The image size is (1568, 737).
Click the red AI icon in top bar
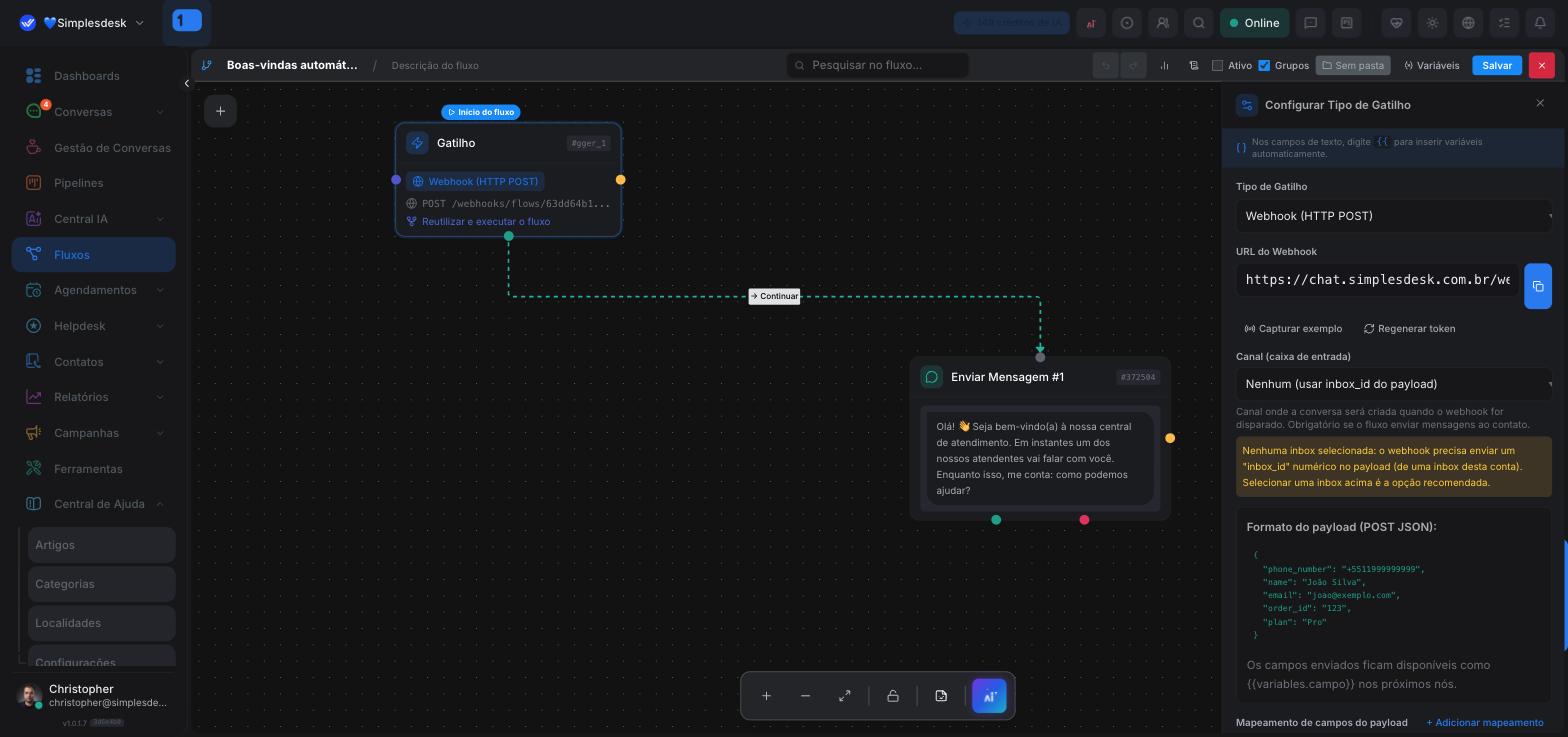coord(1091,23)
